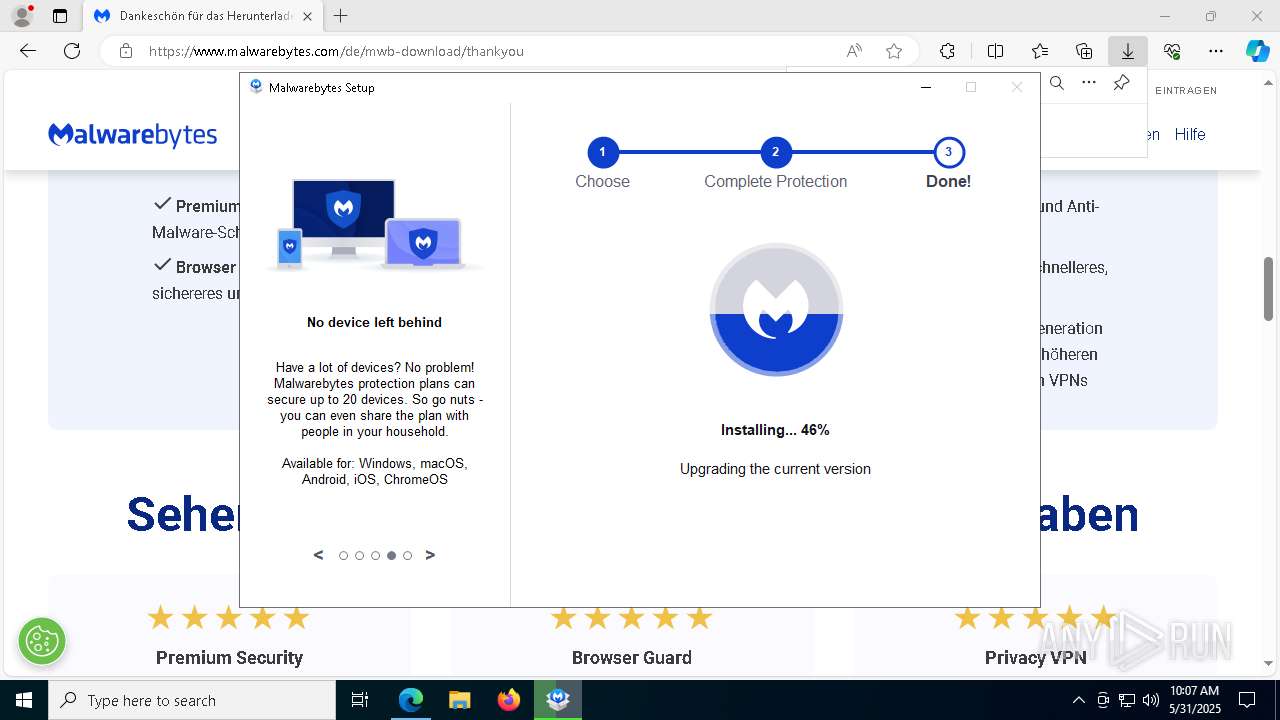Select the first carousel dot indicator

(343, 556)
